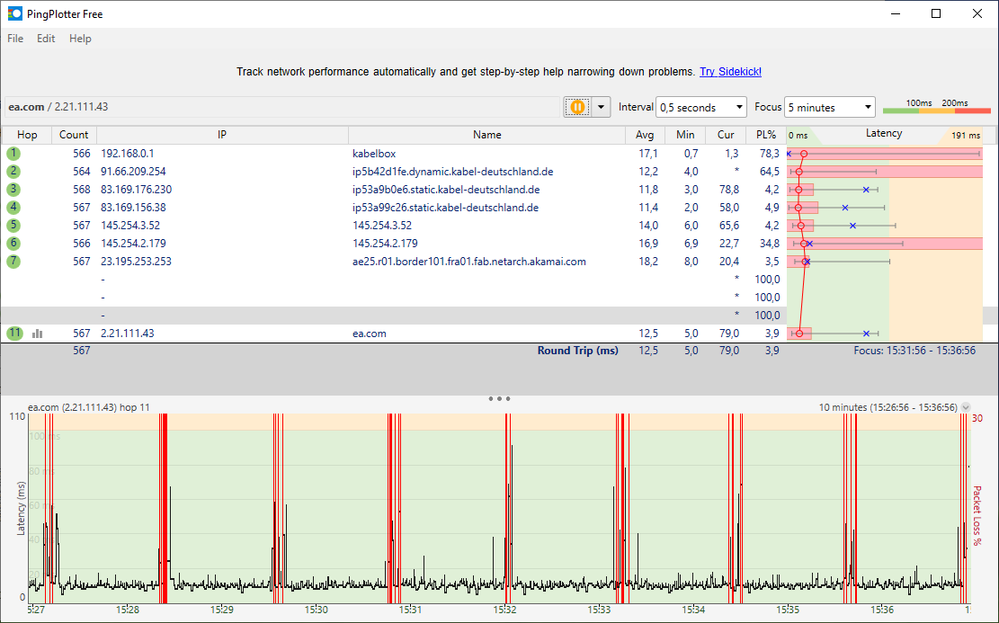
Task: Select the green hop 7 circle
Action: coord(14,262)
